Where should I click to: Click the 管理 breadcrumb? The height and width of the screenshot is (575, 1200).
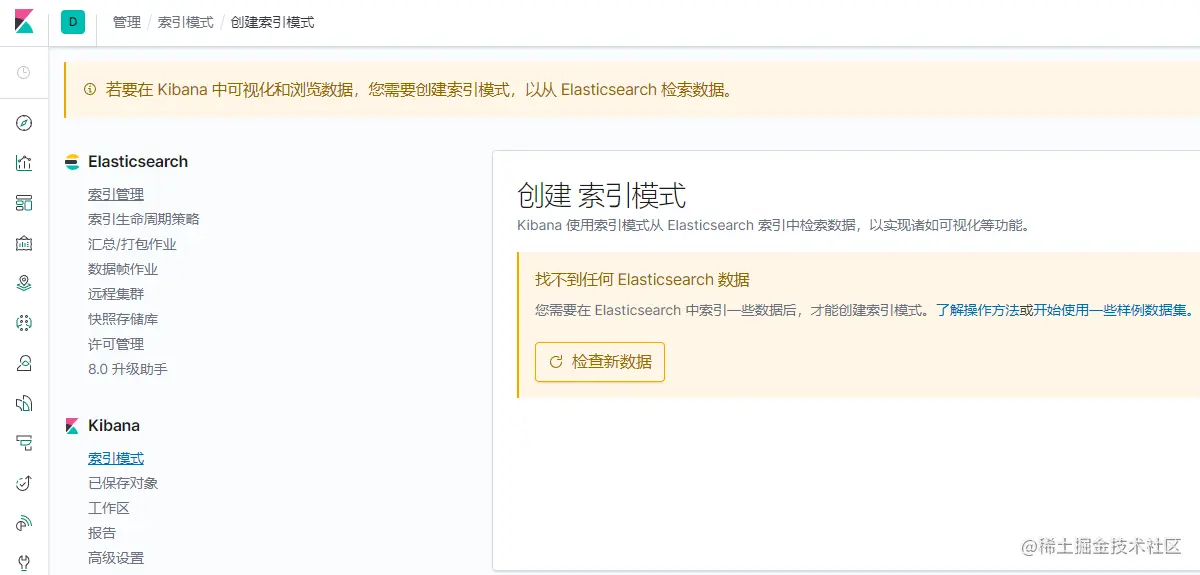127,22
